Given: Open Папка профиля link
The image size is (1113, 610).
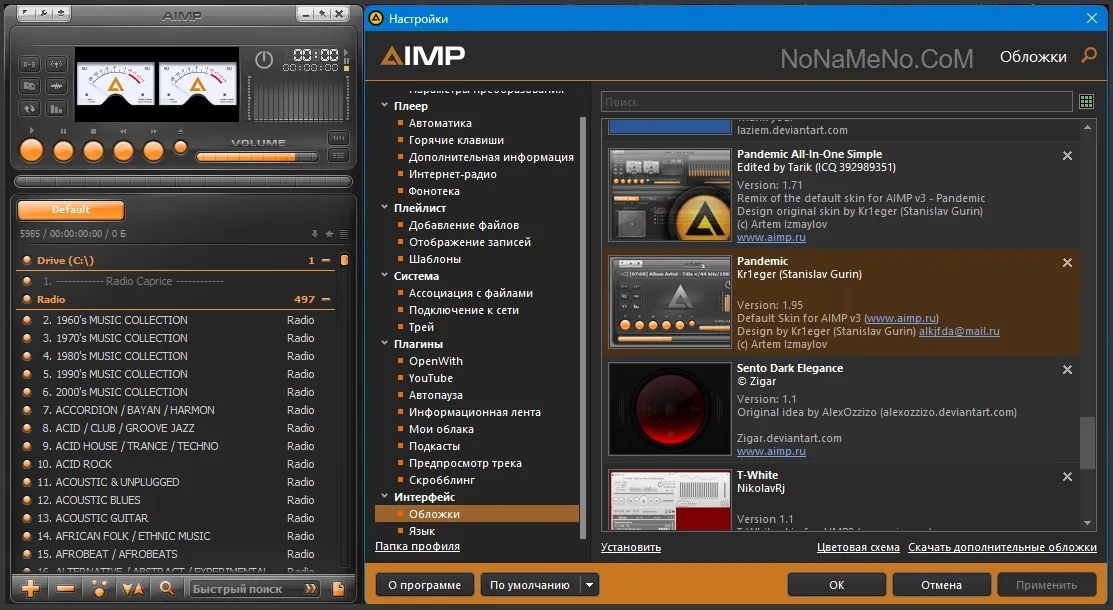Looking at the screenshot, I should 417,547.
